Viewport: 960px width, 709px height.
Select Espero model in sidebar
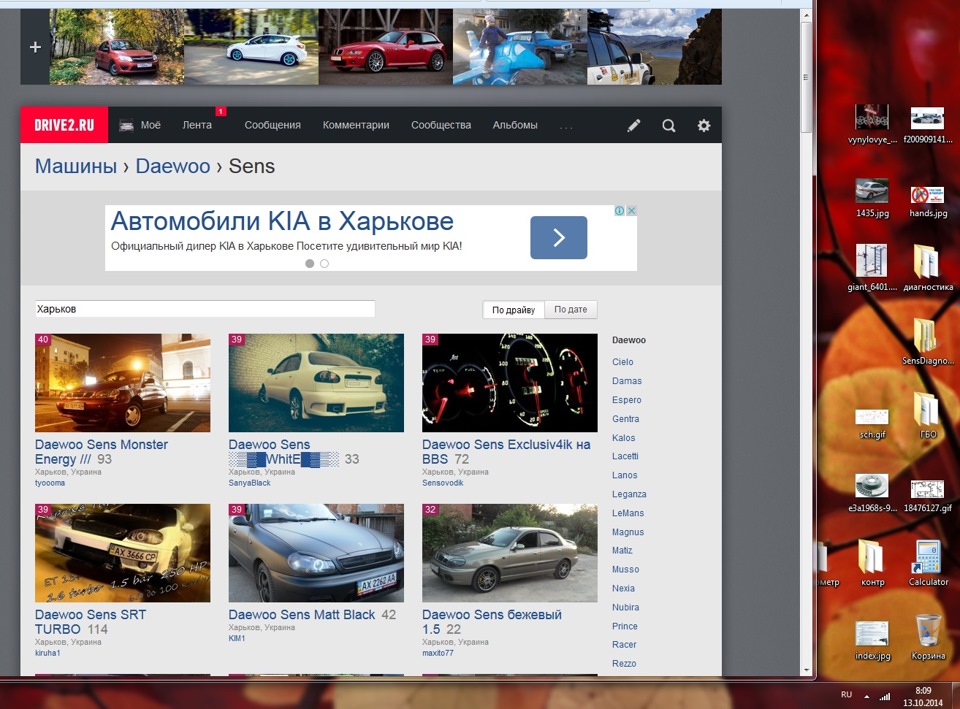pyautogui.click(x=627, y=400)
